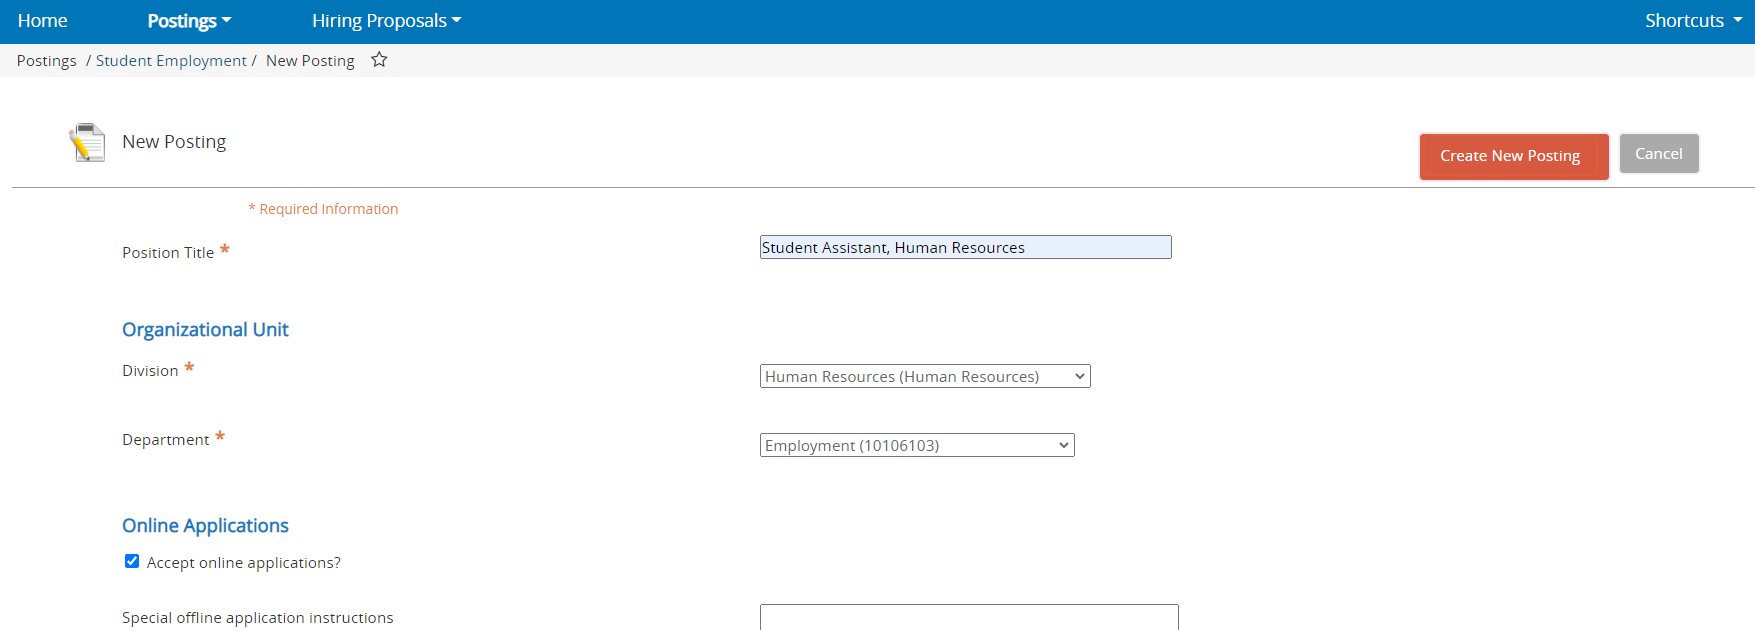
Task: Click the Organizational Unit section heading
Action: (x=205, y=330)
